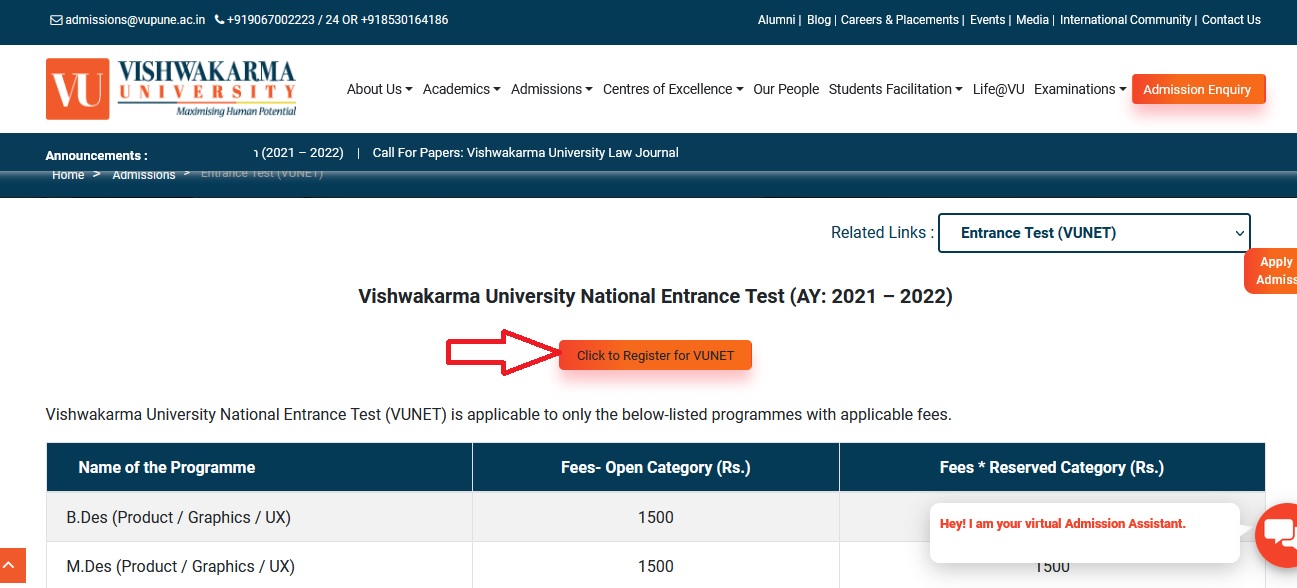Click the scroll-to-top arrow button
The image size is (1297, 588).
tap(12, 567)
